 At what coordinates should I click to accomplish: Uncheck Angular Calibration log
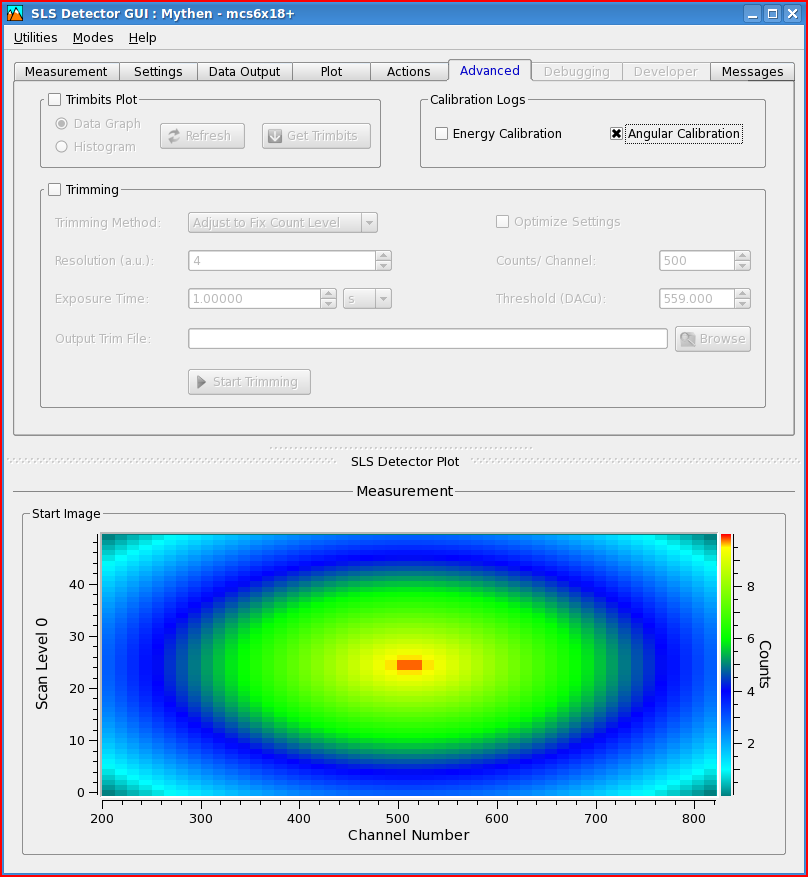click(x=617, y=134)
